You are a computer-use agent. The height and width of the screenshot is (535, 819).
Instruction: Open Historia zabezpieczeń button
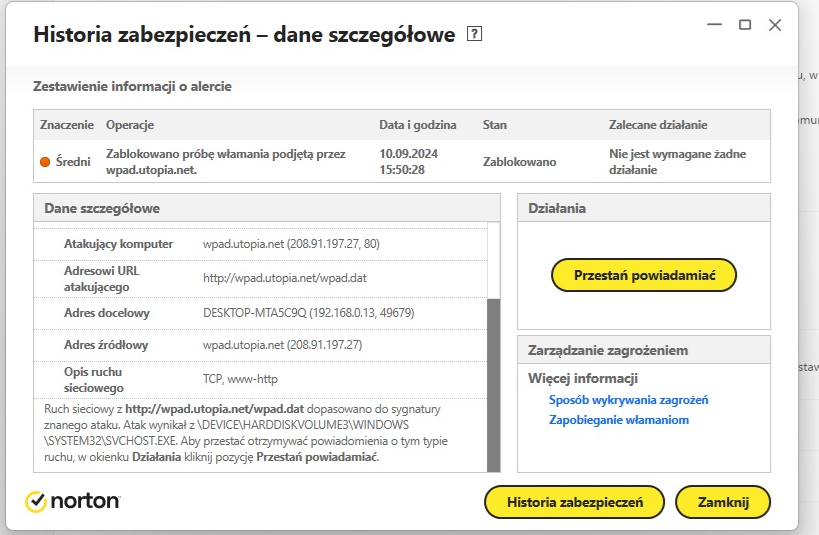(575, 502)
